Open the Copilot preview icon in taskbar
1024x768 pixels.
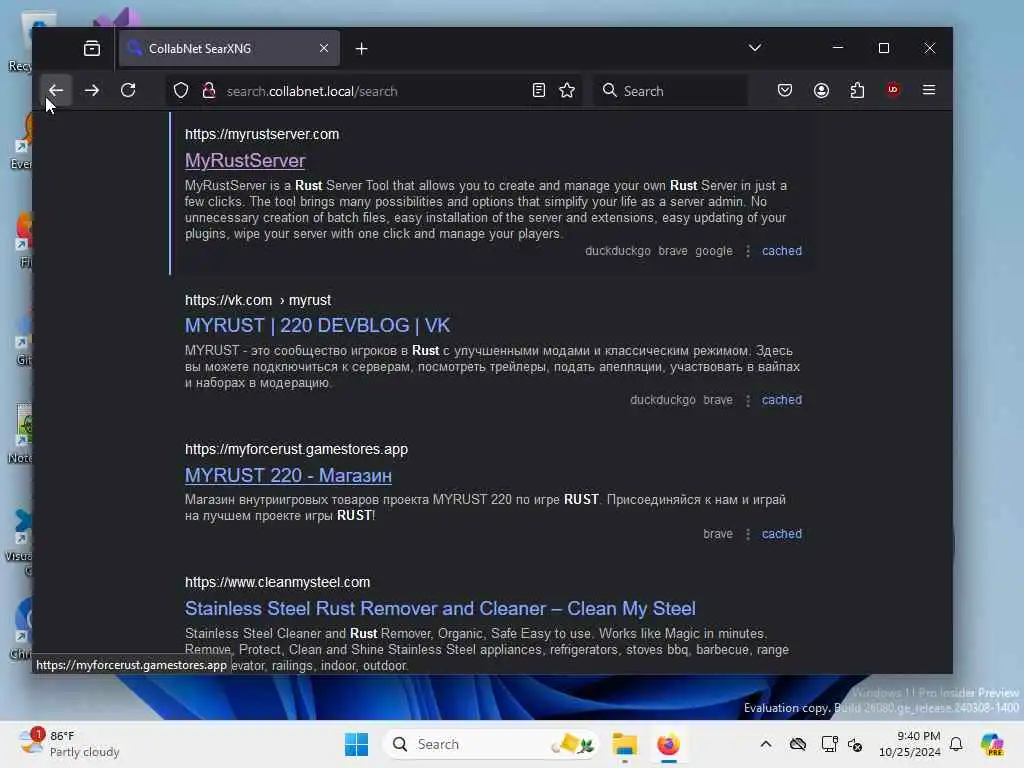click(992, 744)
